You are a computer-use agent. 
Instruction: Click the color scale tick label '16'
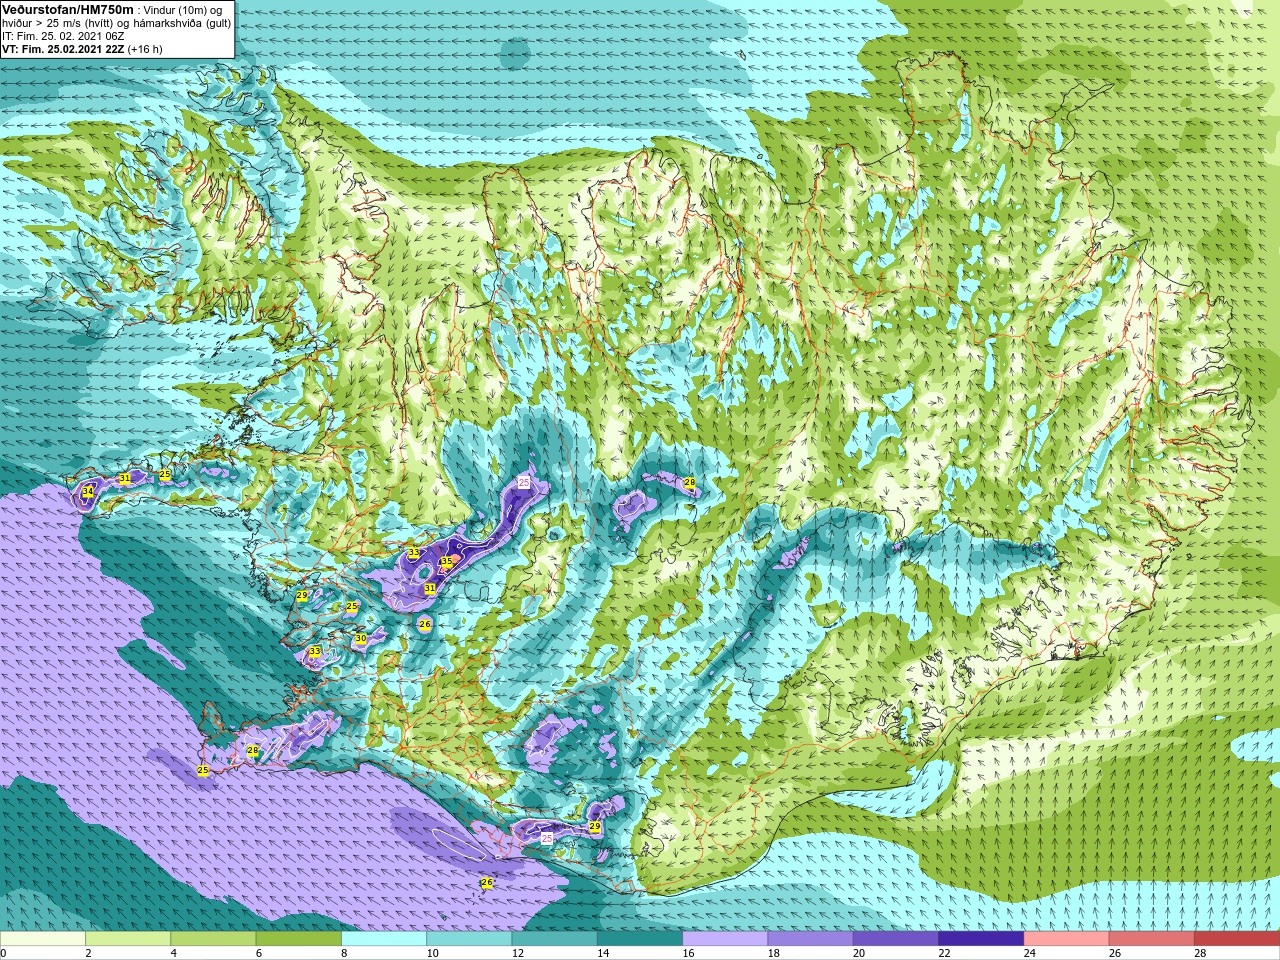point(688,953)
